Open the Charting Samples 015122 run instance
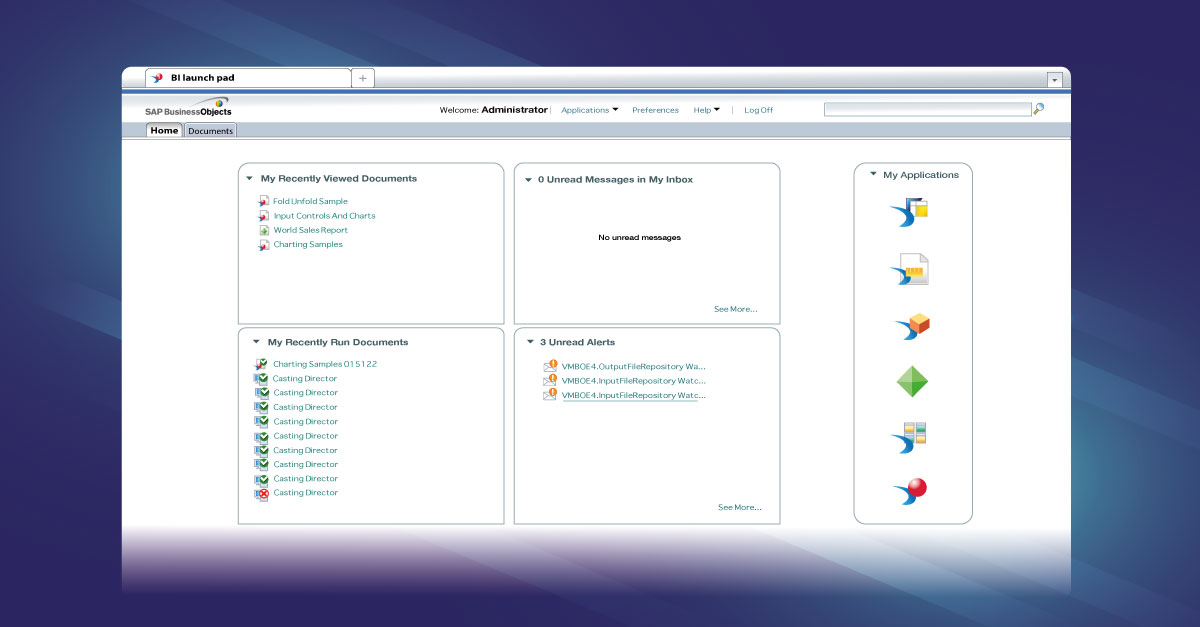The height and width of the screenshot is (627, 1200). coord(325,365)
